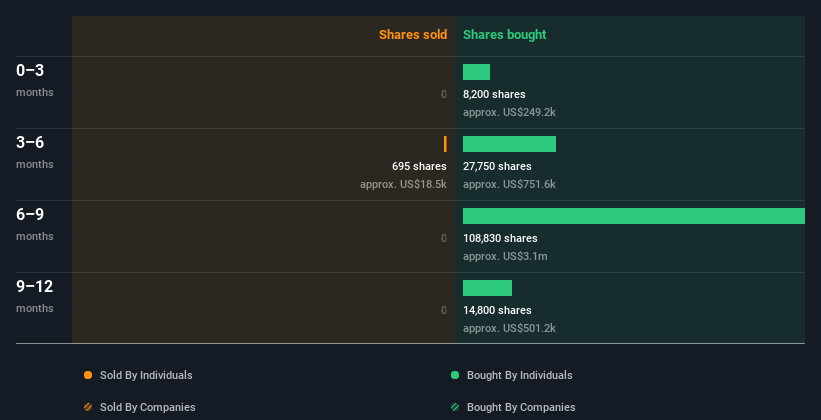
Task: Click the 'approx. US$249.2k' amount
Action: 509,113
